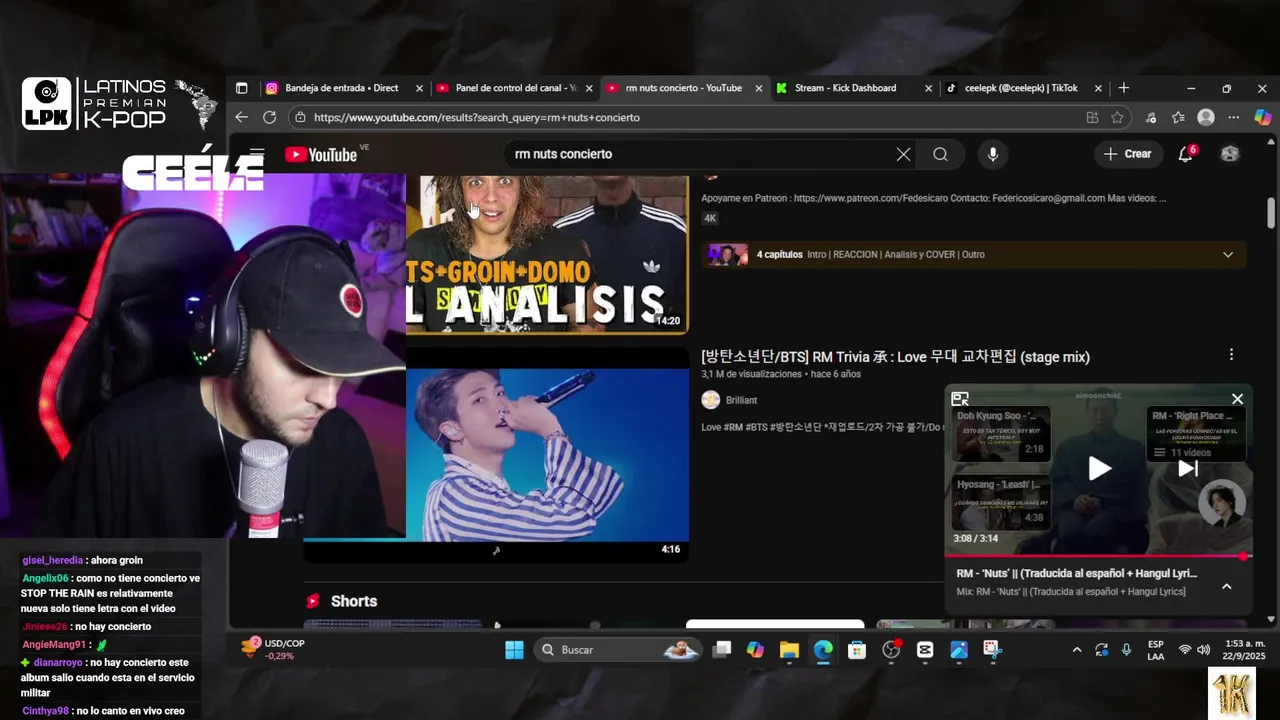Open the ANALISIS video thumbnail

(x=547, y=254)
